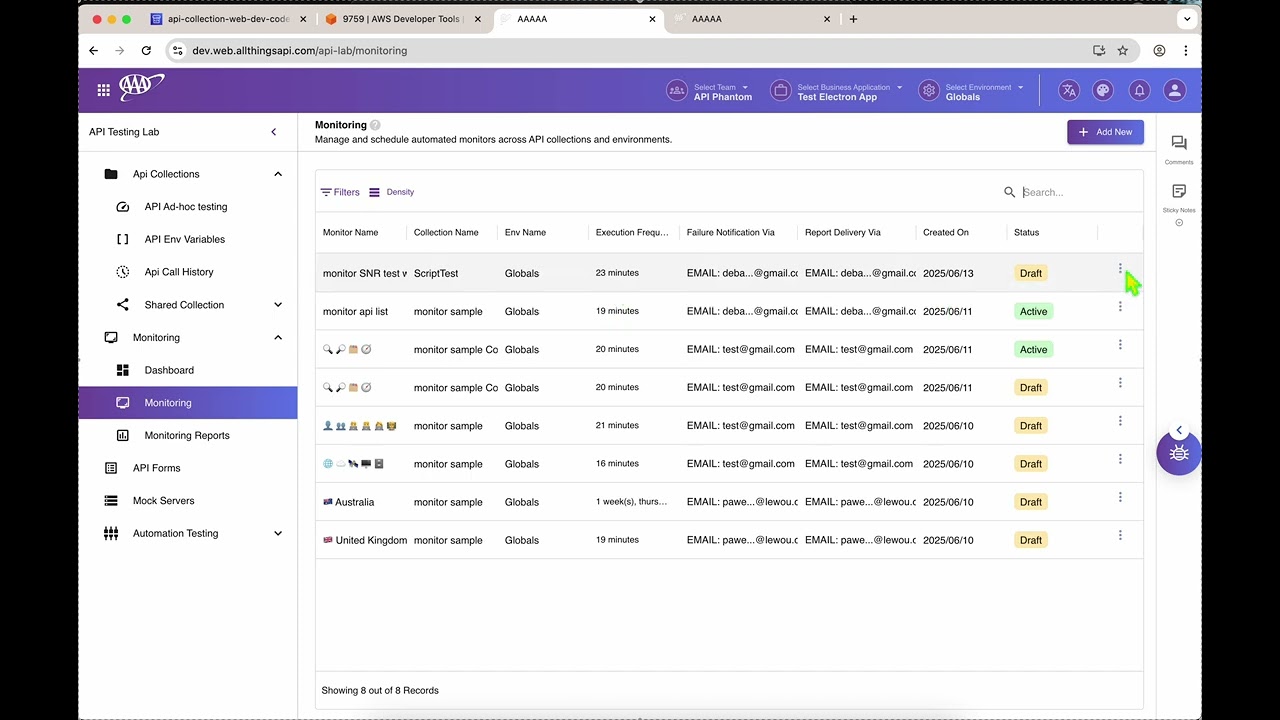
Task: Open row menu for 21 minutes monitor
Action: 1120,421
